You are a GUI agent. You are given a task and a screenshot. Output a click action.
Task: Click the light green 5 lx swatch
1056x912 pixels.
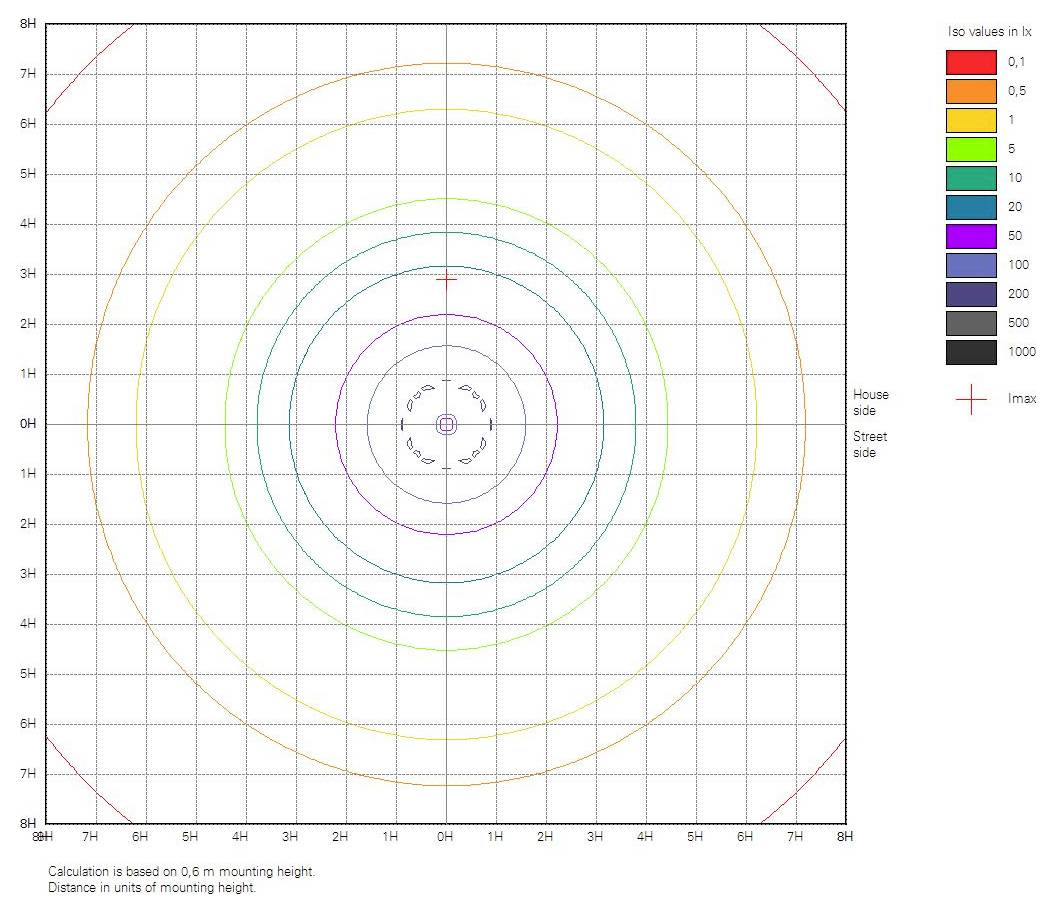(x=971, y=149)
